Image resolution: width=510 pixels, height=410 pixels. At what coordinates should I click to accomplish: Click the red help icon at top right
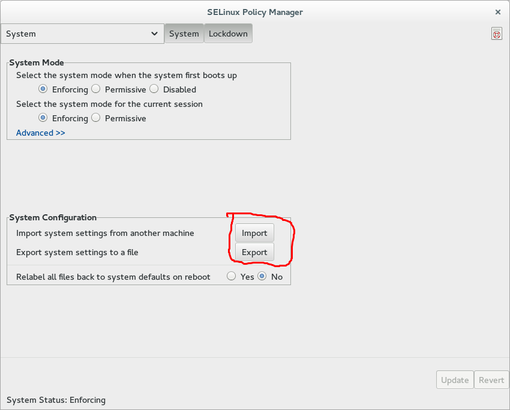496,34
